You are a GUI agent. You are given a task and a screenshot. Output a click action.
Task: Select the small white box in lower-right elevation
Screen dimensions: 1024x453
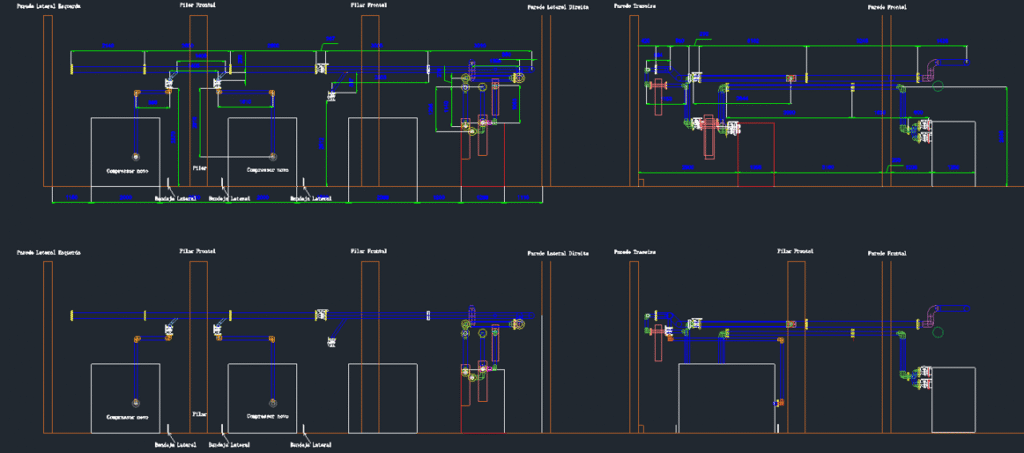(x=953, y=399)
